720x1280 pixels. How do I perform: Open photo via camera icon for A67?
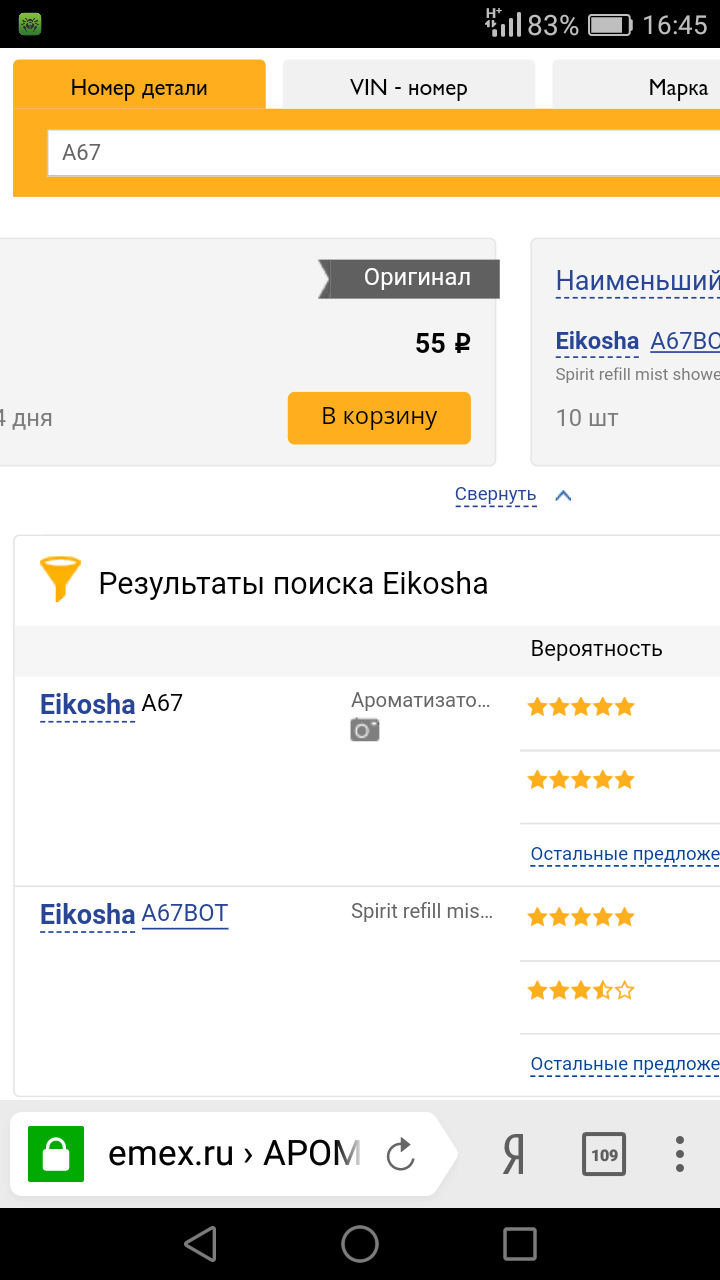point(365,730)
